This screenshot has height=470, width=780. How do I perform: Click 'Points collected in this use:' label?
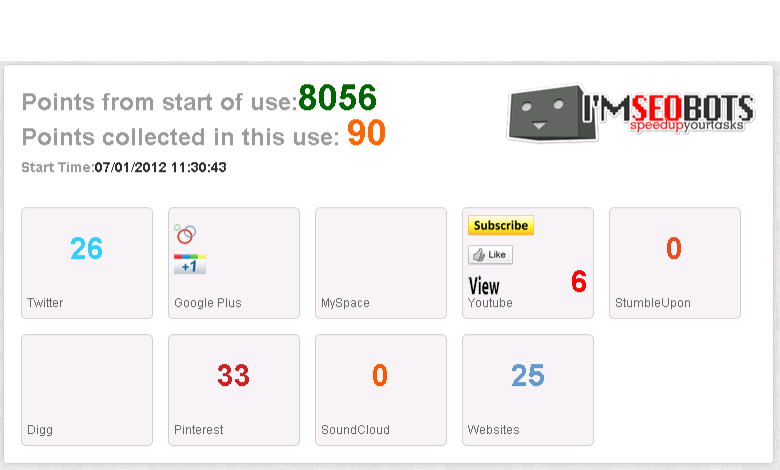click(181, 137)
